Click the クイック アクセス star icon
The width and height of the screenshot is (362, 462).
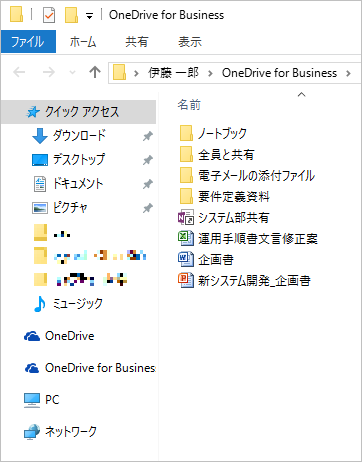click(33, 112)
